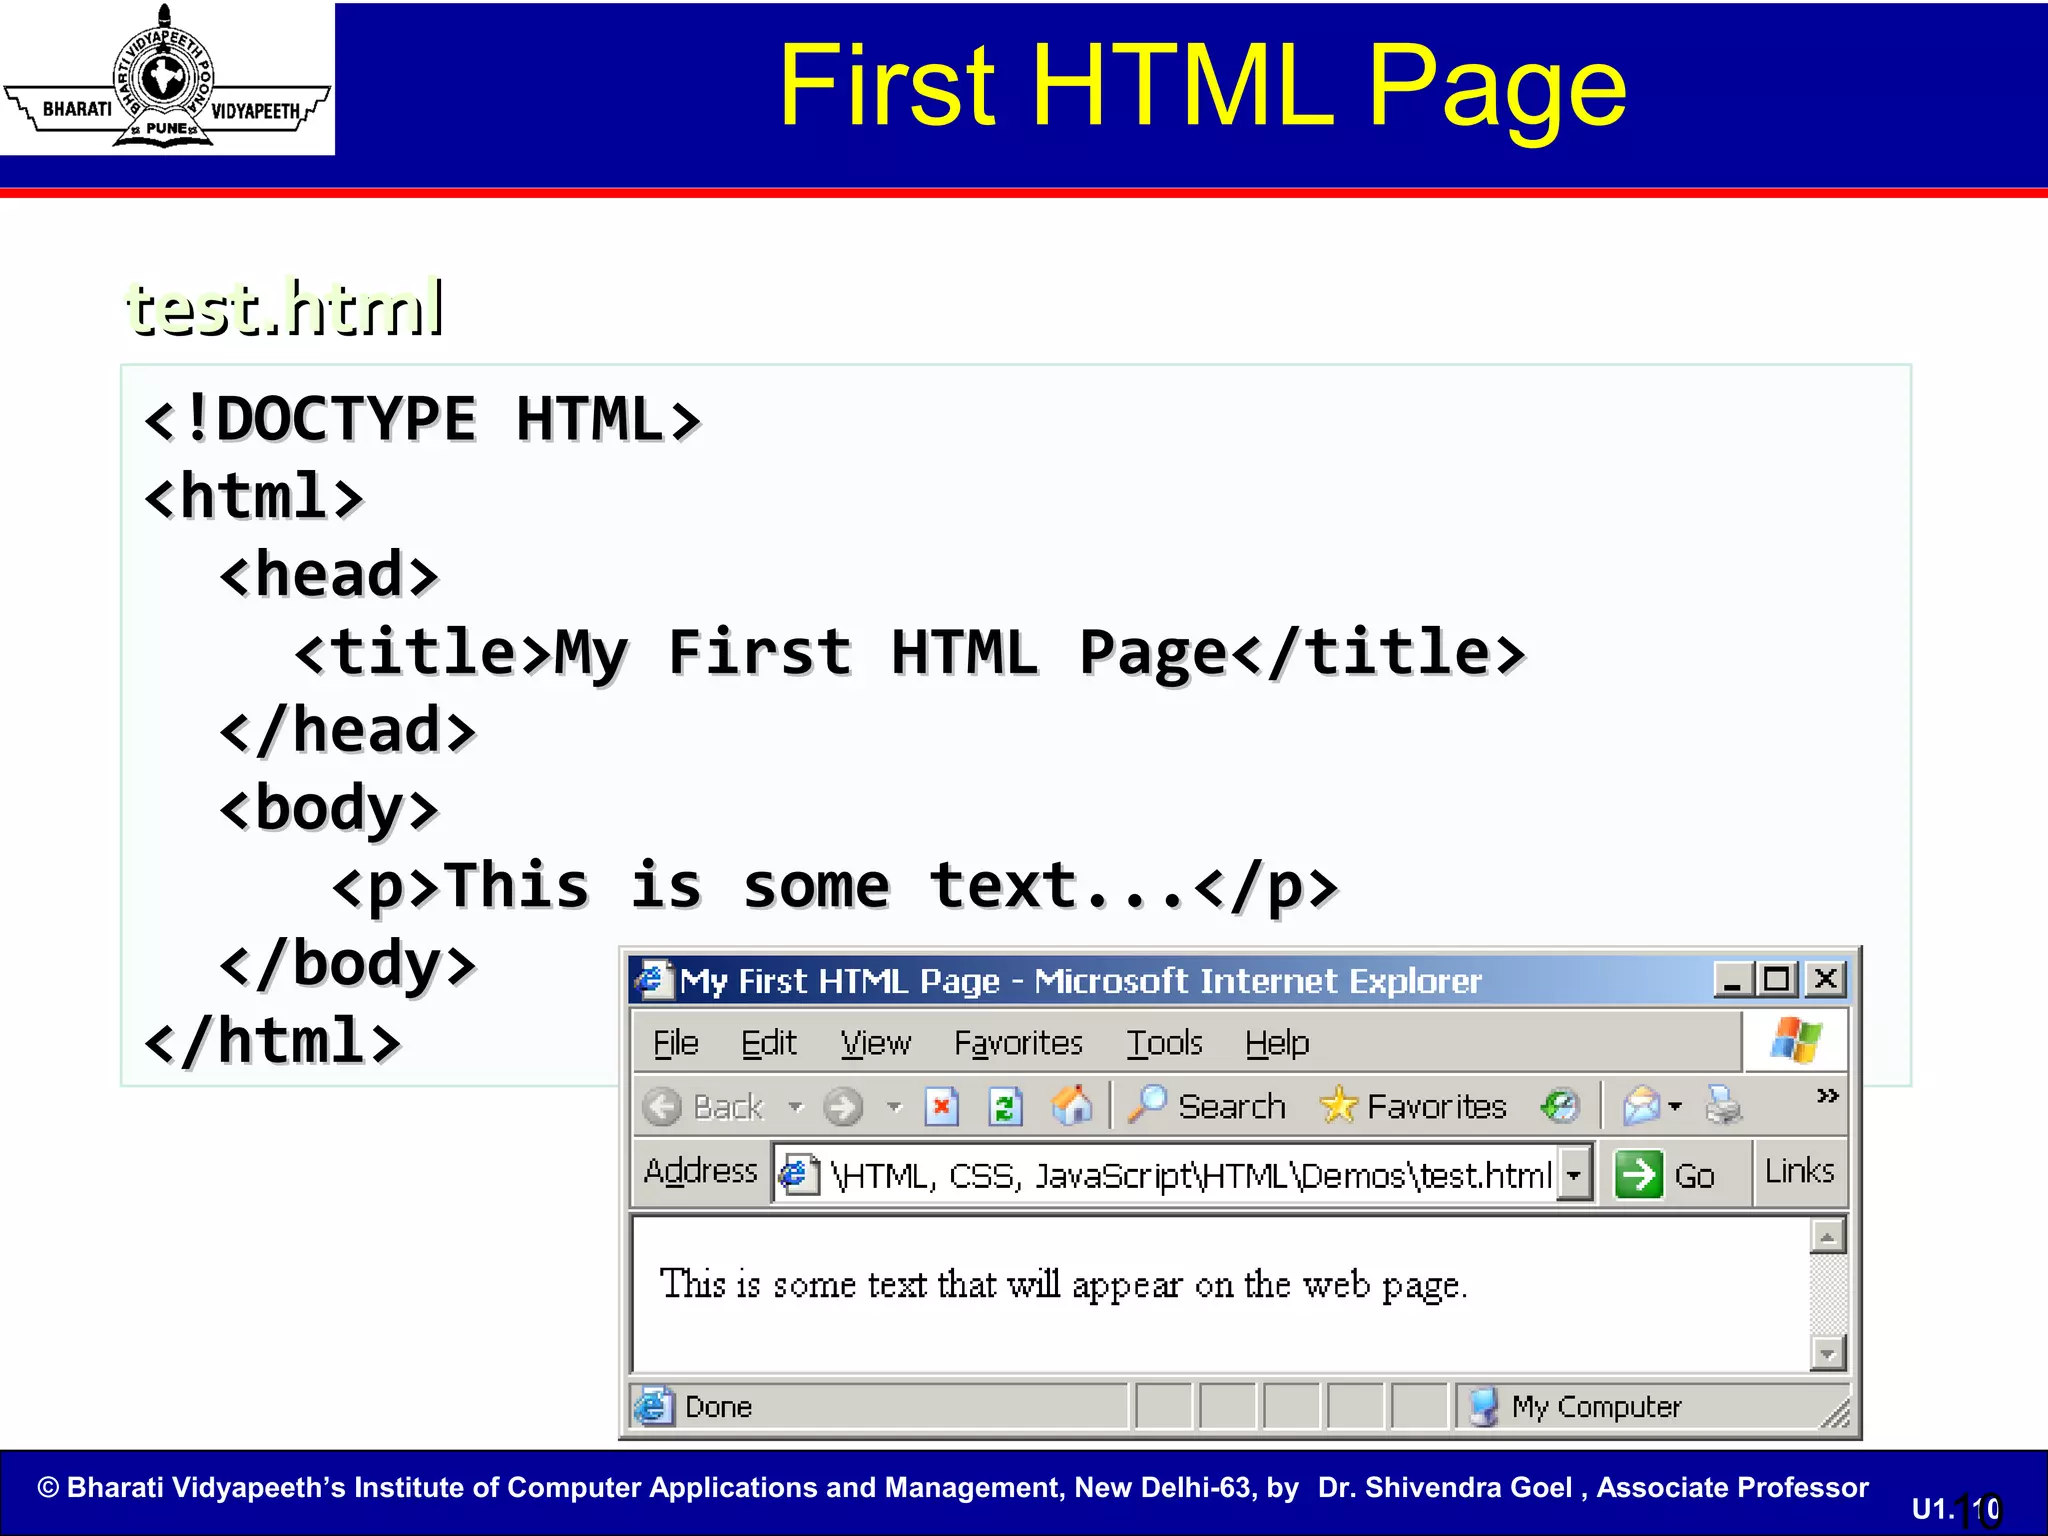Click the First HTML Page slide title
2048x1536 pixels.
click(x=1202, y=88)
